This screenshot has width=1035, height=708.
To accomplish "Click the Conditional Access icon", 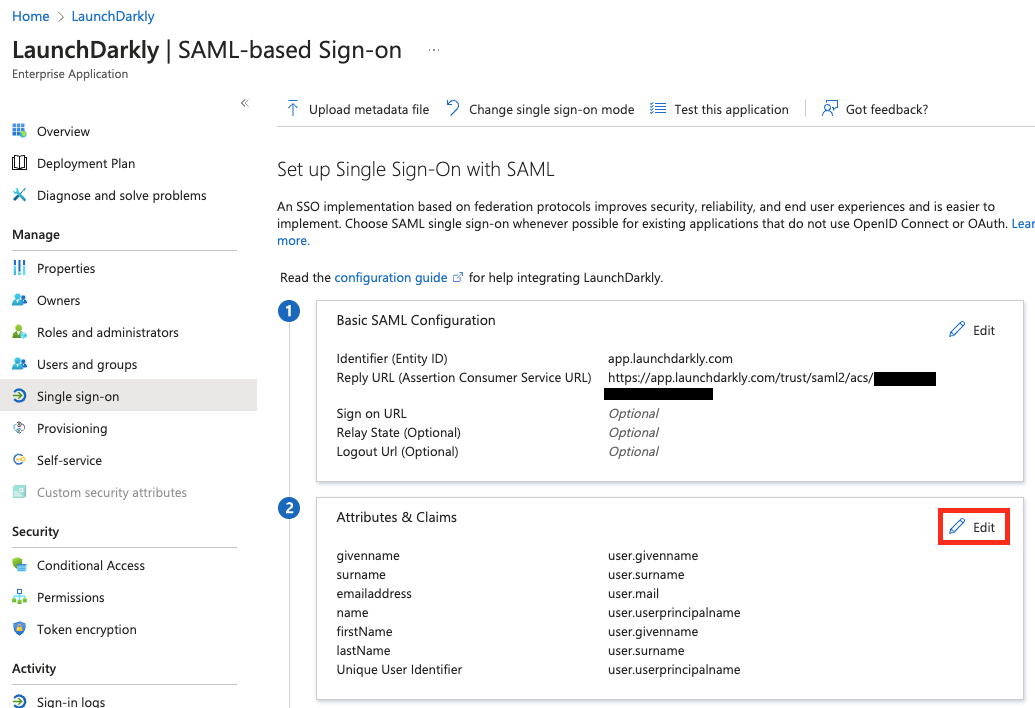I will (x=19, y=565).
